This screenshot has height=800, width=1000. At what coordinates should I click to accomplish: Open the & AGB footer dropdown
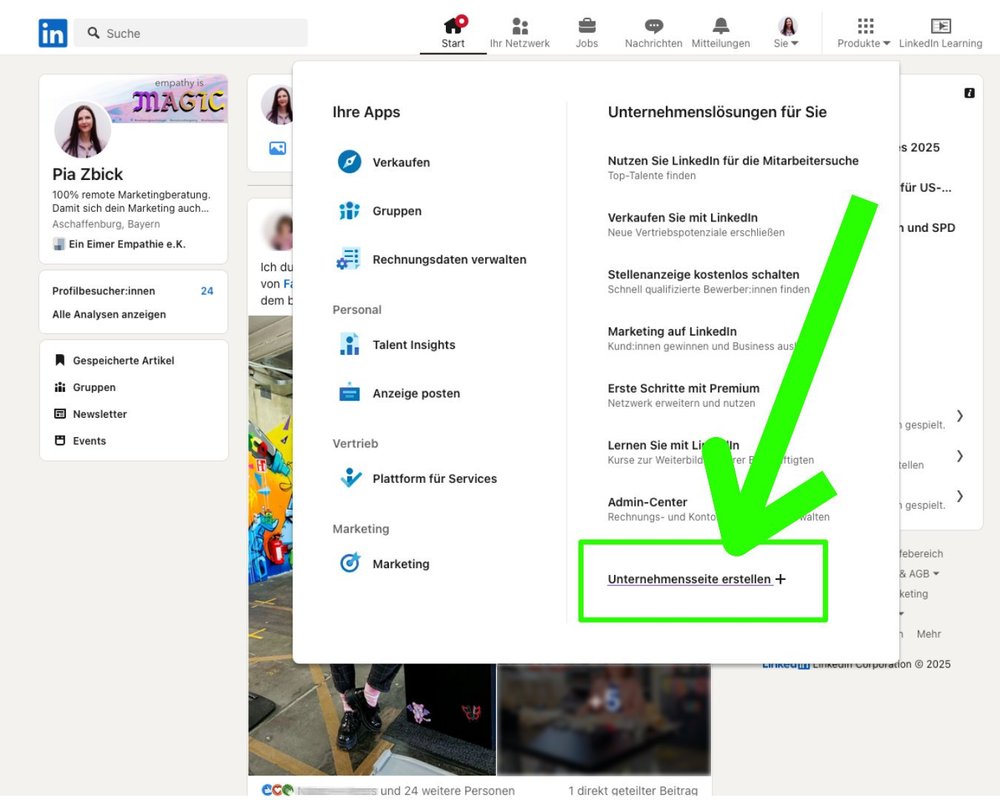click(919, 574)
